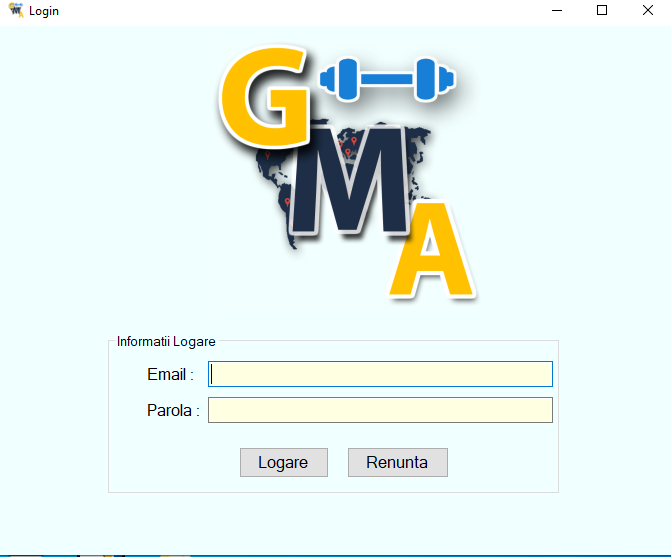Click the yellow G letter of the logo
671x557 pixels.
point(264,97)
